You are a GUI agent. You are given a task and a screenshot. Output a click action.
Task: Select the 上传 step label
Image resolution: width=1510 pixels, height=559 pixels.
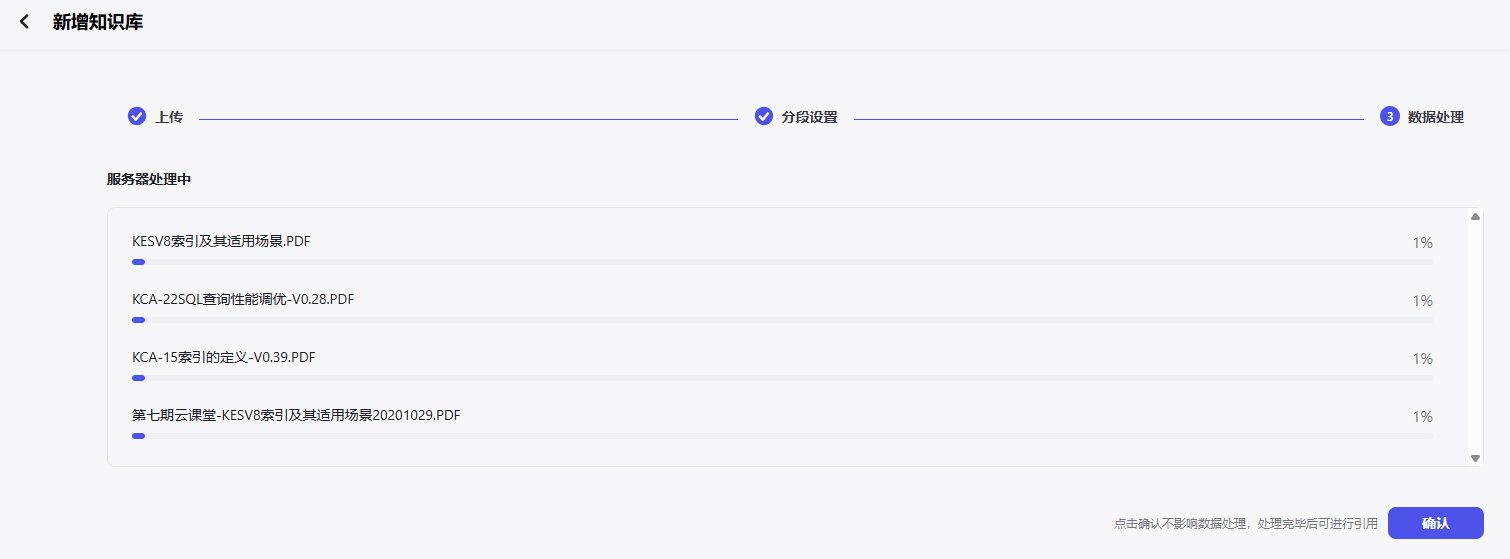[169, 117]
